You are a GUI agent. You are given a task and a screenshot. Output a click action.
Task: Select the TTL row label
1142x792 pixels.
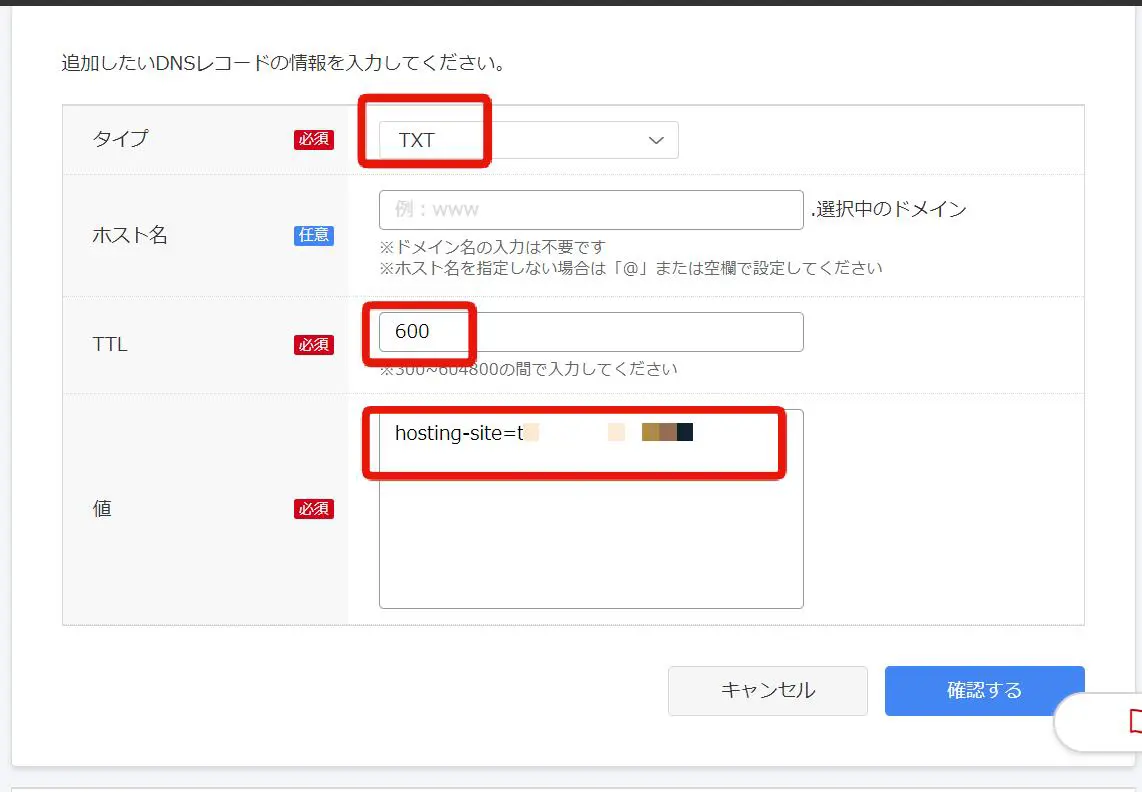click(110, 345)
